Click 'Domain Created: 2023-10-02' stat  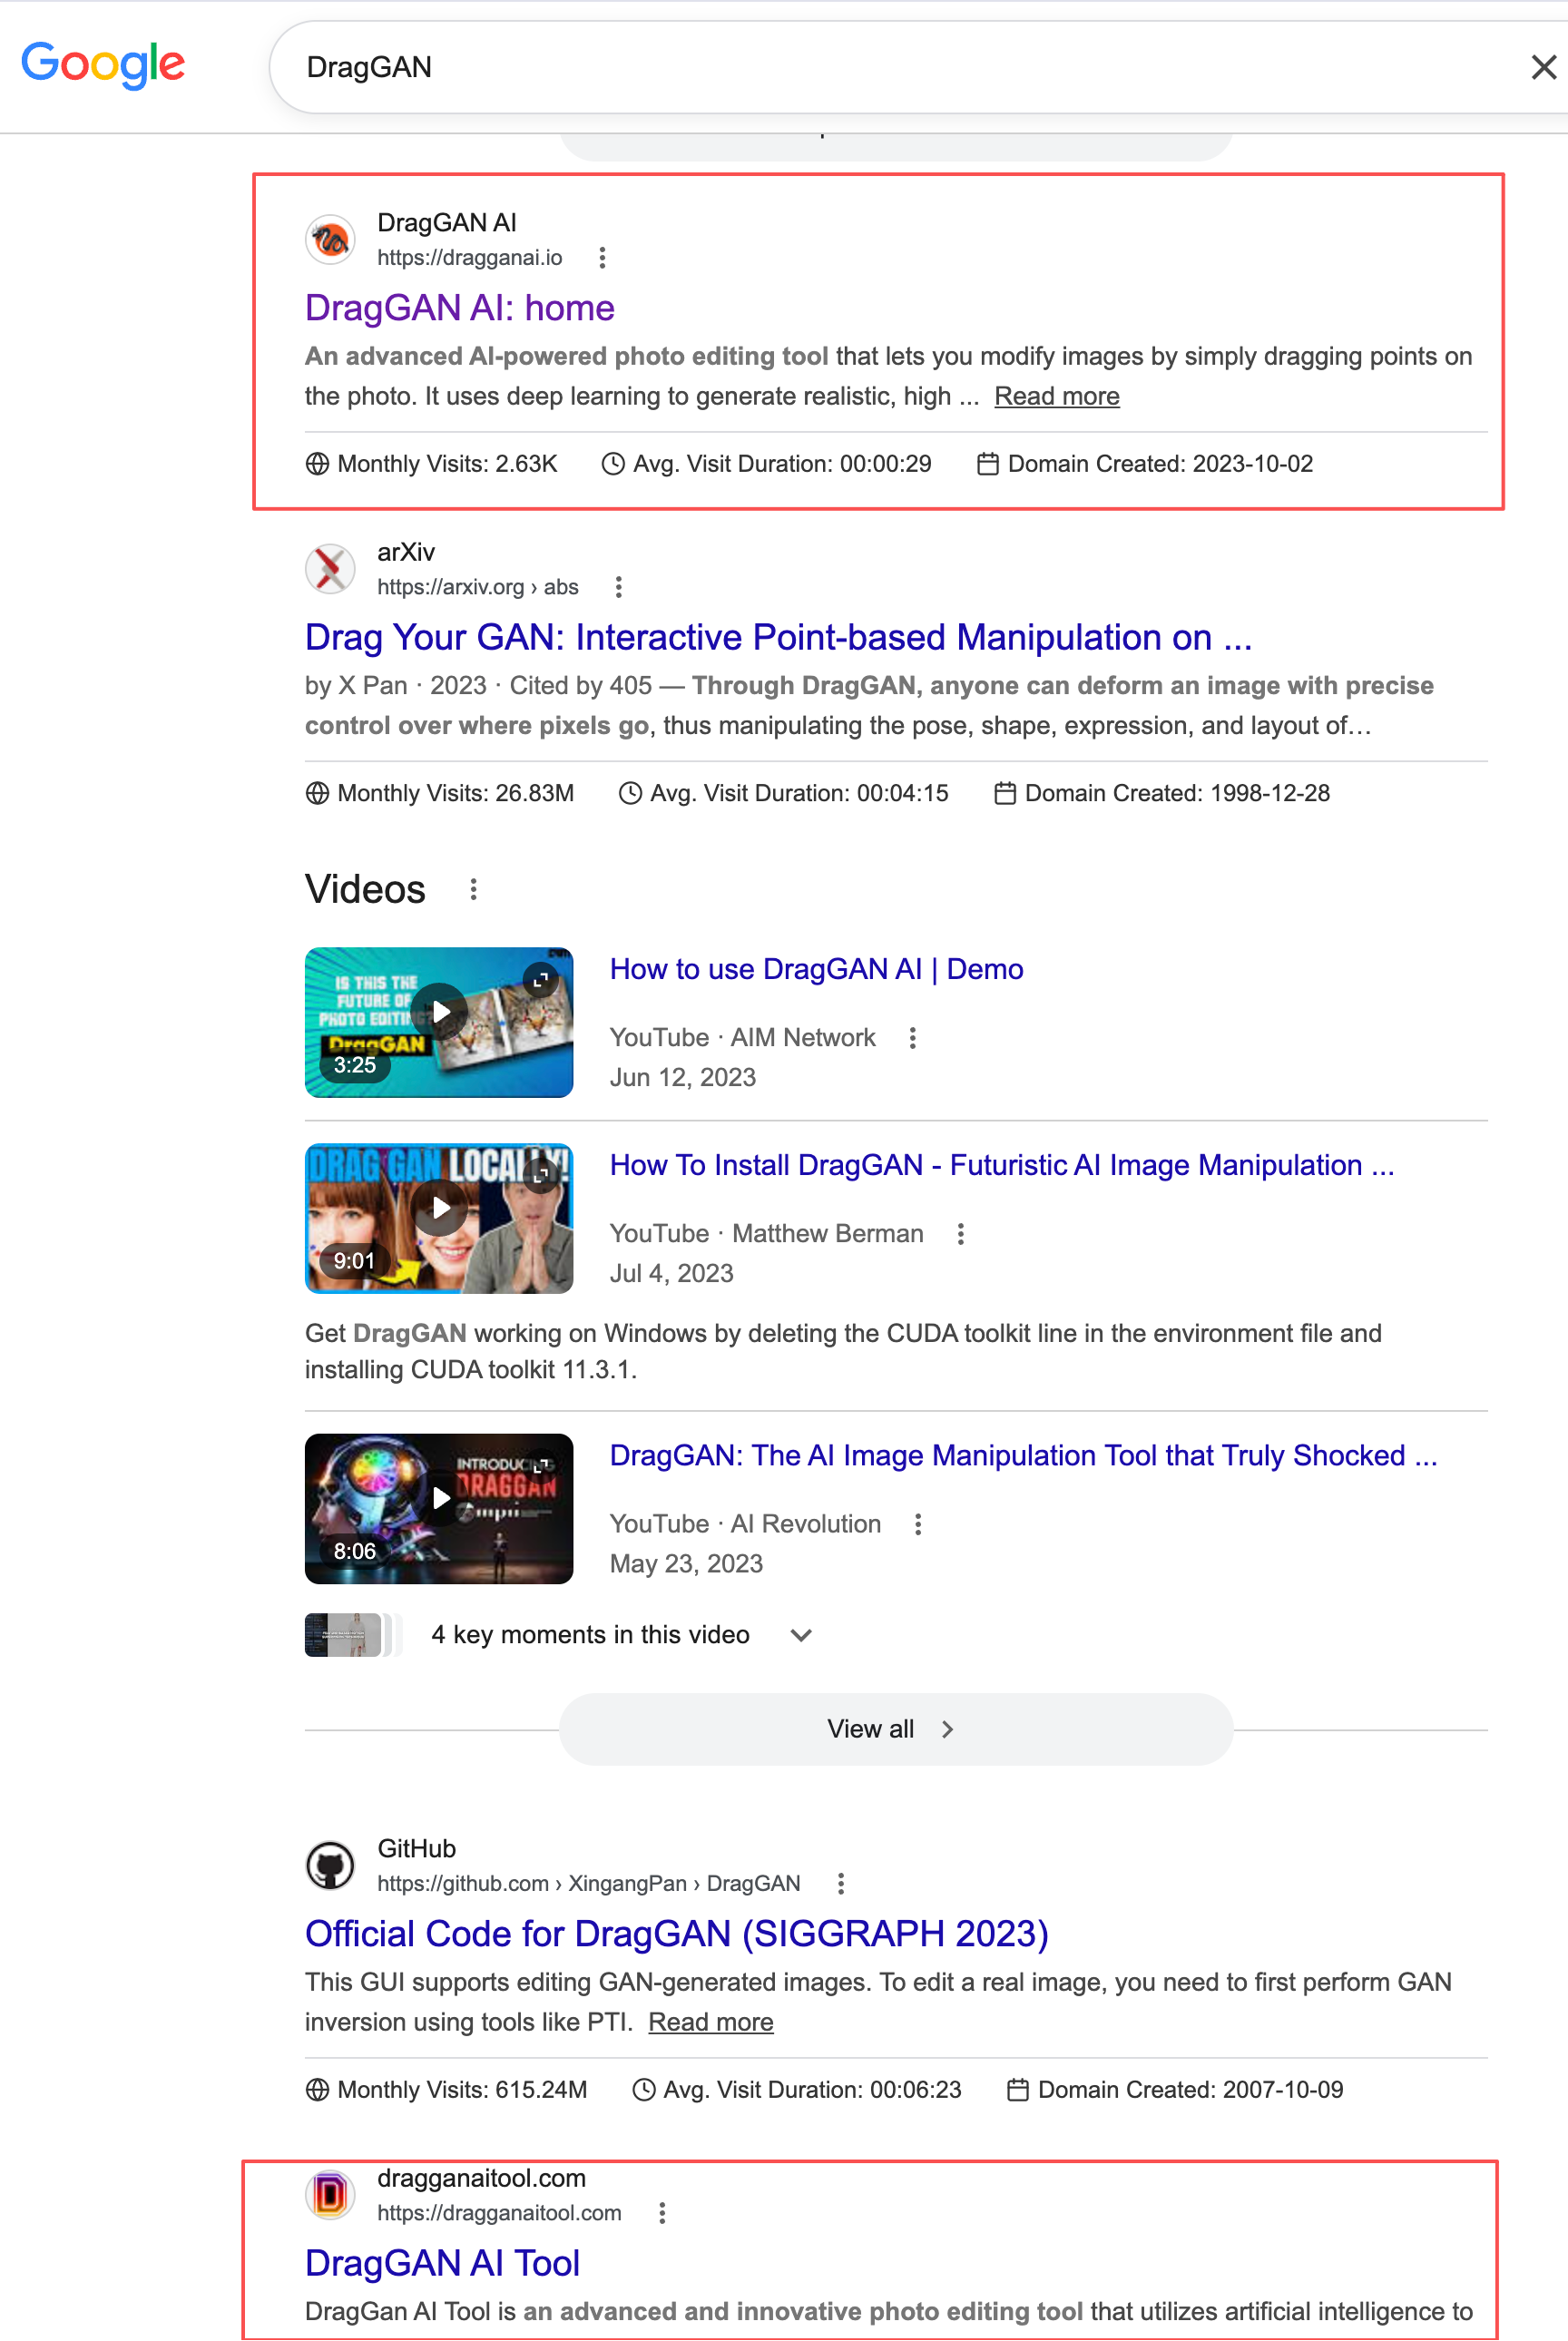tap(1145, 464)
